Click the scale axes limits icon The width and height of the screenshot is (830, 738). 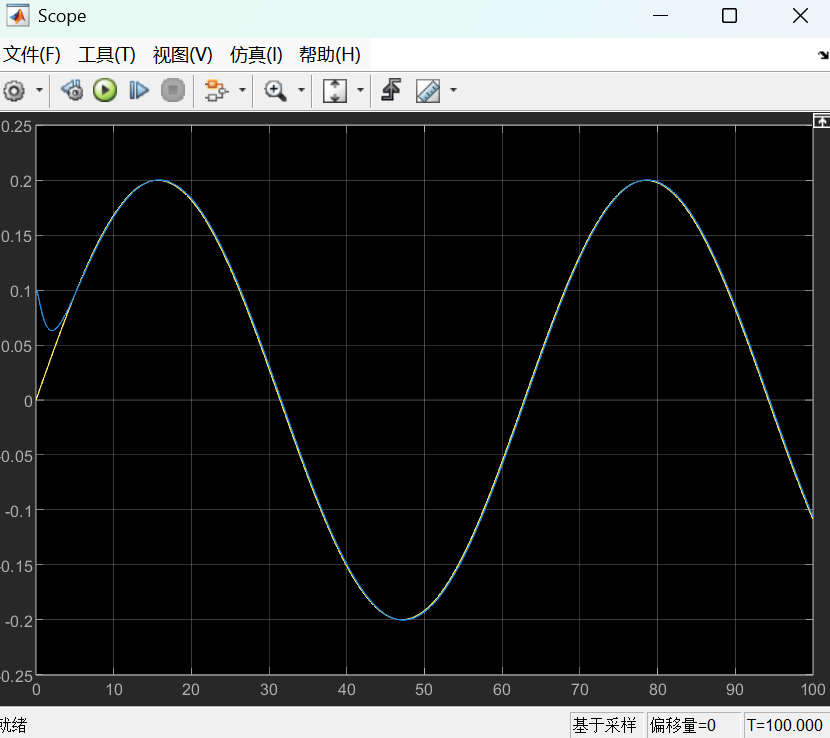[334, 91]
